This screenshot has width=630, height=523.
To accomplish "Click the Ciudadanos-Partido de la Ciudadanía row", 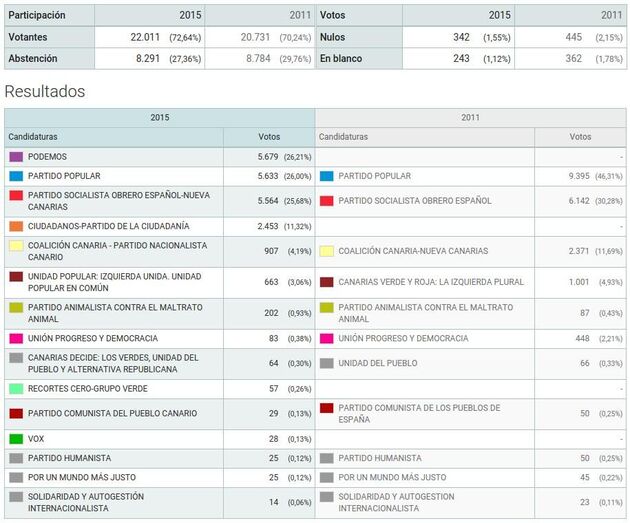I will click(x=108, y=226).
